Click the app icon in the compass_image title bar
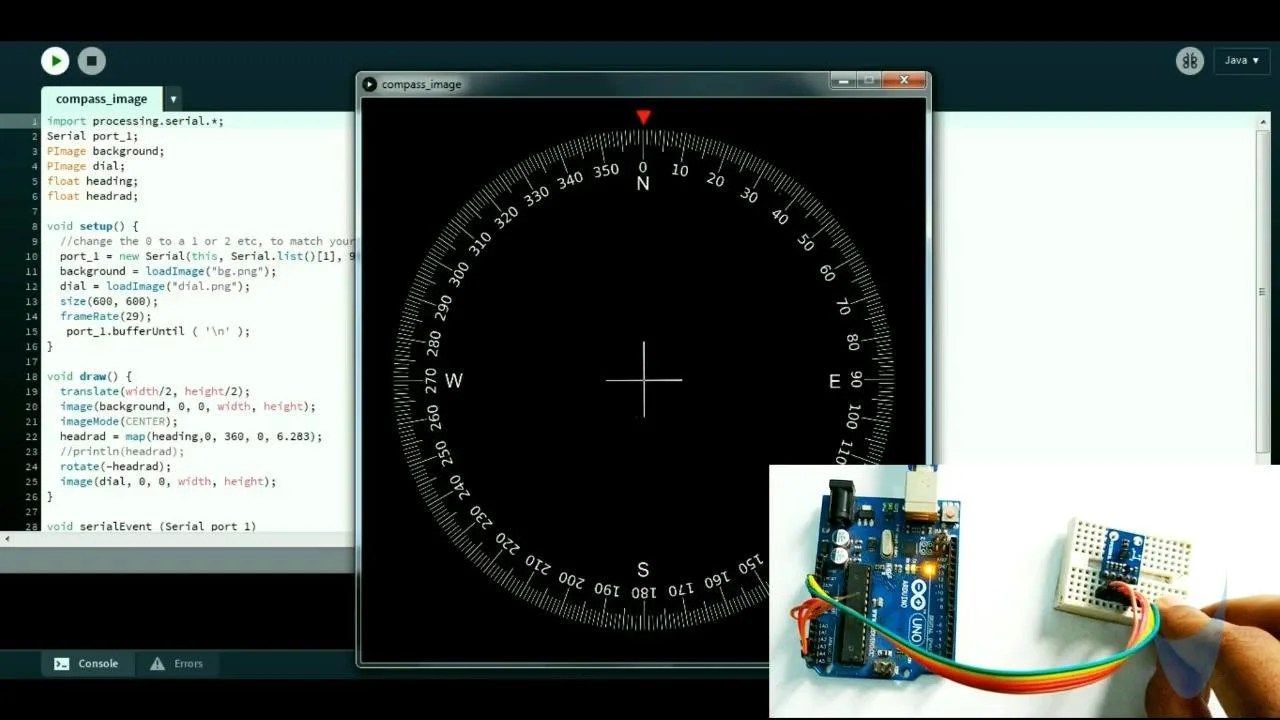The width and height of the screenshot is (1280, 720). [x=369, y=84]
